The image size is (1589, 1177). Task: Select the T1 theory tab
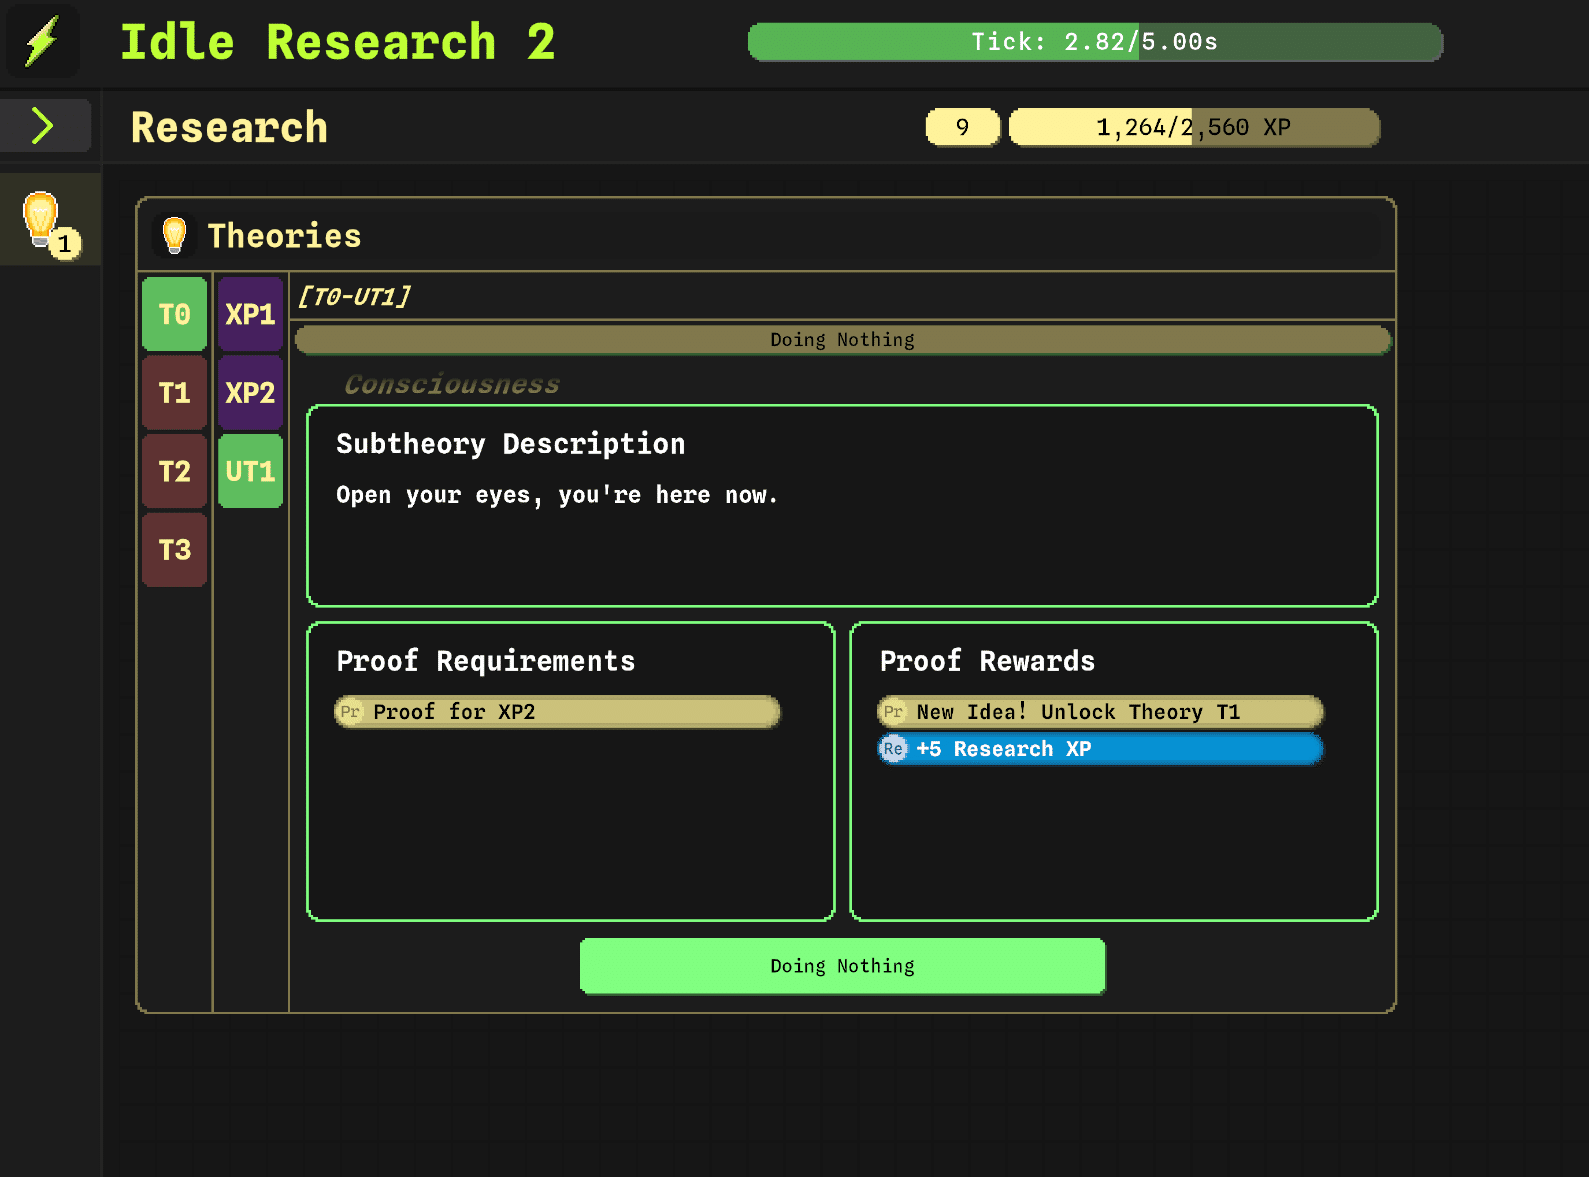[175, 393]
